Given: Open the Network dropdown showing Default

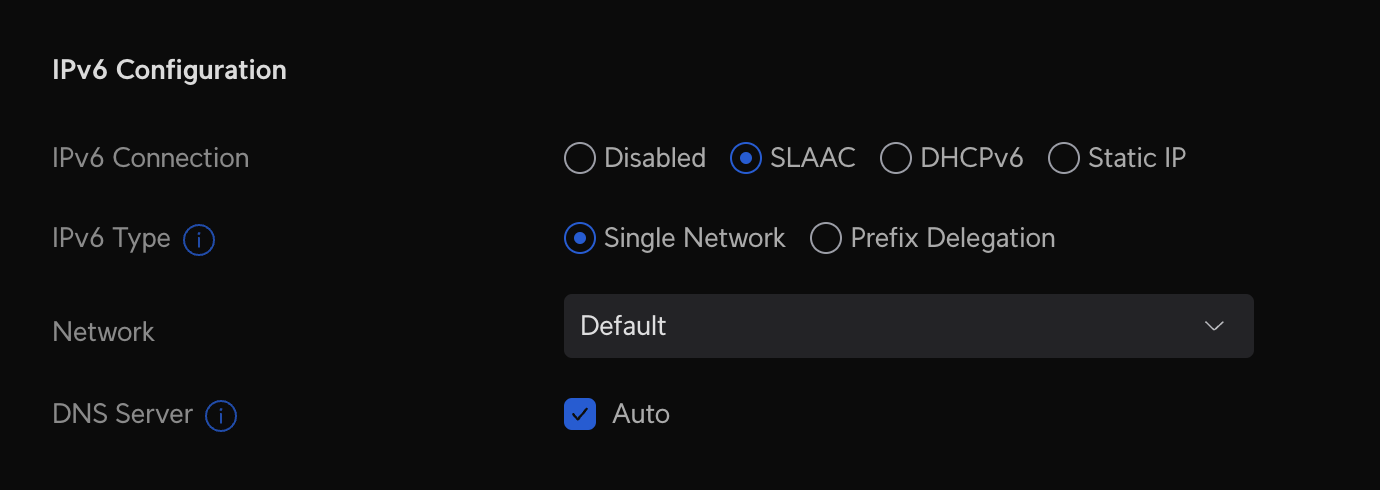Looking at the screenshot, I should [908, 326].
